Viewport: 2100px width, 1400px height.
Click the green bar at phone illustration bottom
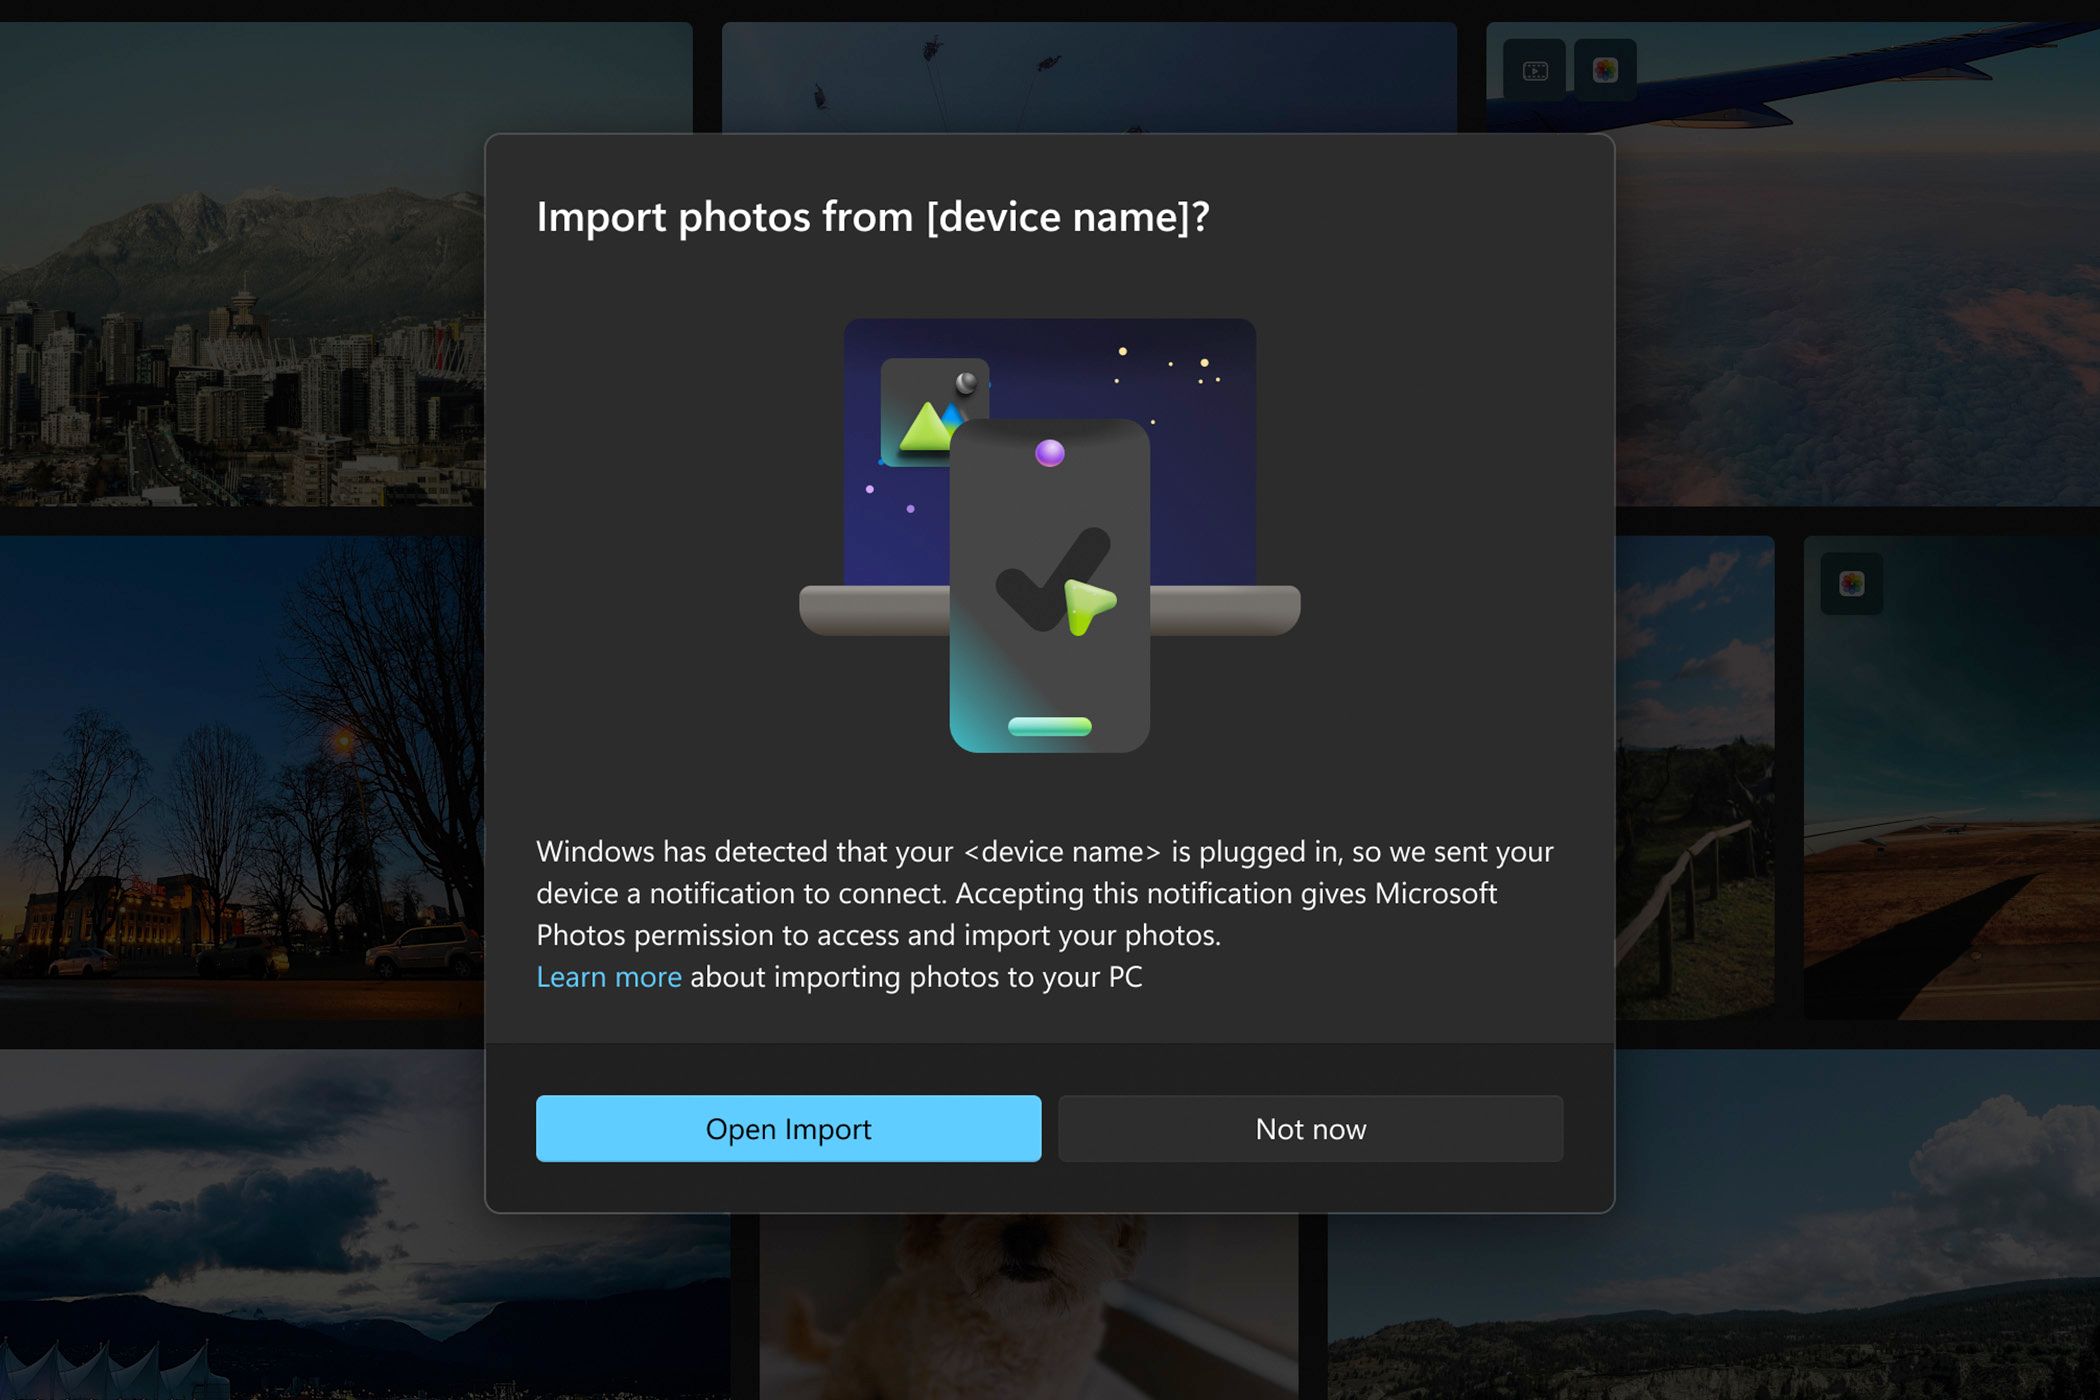[x=1050, y=727]
